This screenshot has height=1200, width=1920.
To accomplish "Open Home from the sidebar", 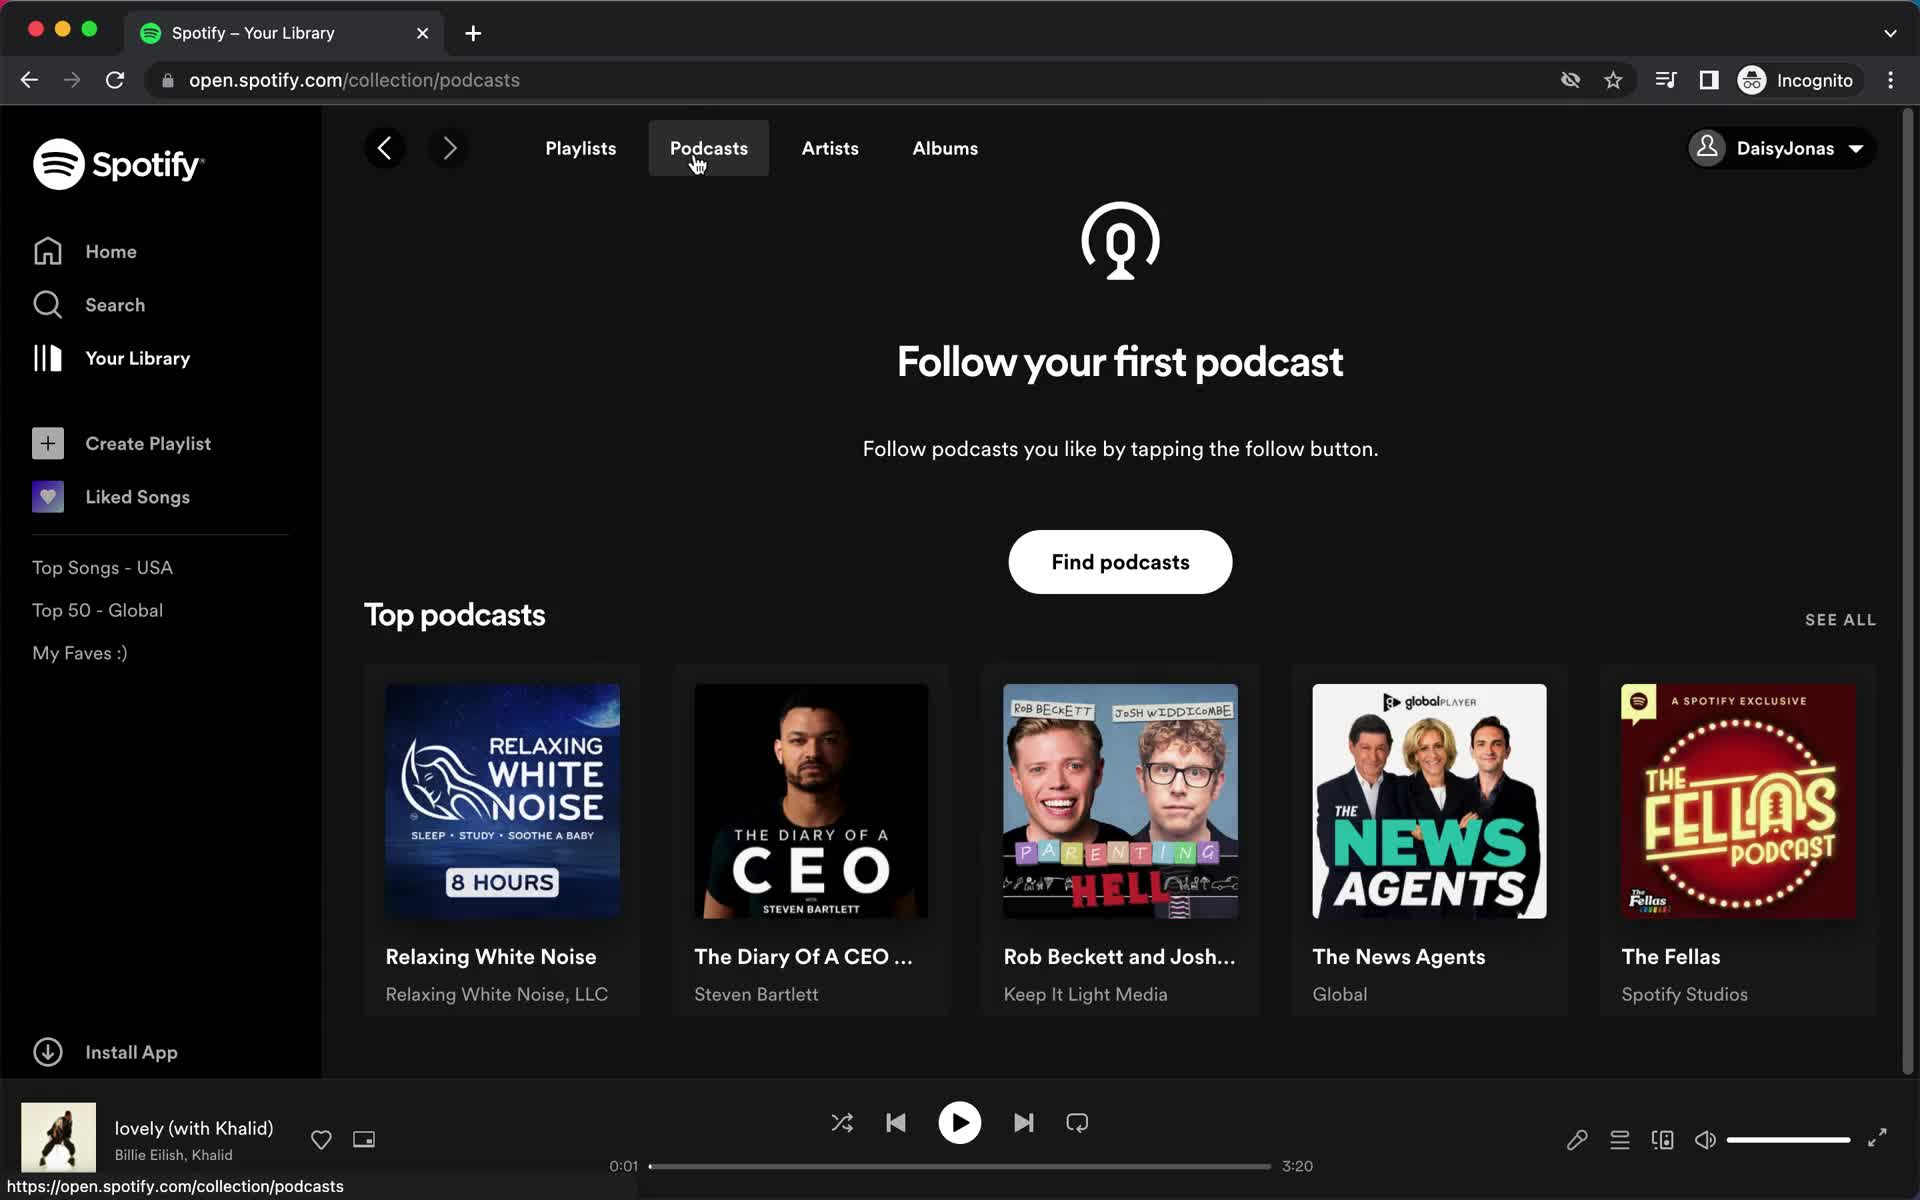I will coord(85,251).
